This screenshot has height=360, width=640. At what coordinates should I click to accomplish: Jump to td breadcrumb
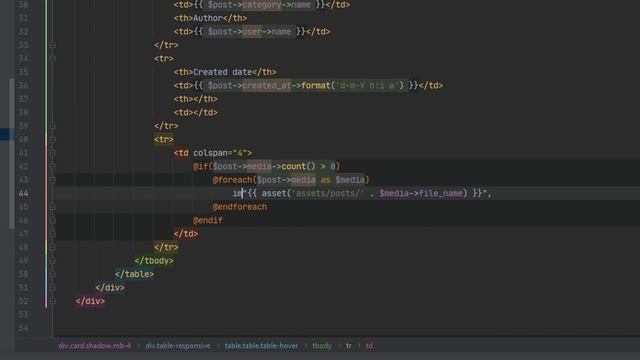click(369, 346)
